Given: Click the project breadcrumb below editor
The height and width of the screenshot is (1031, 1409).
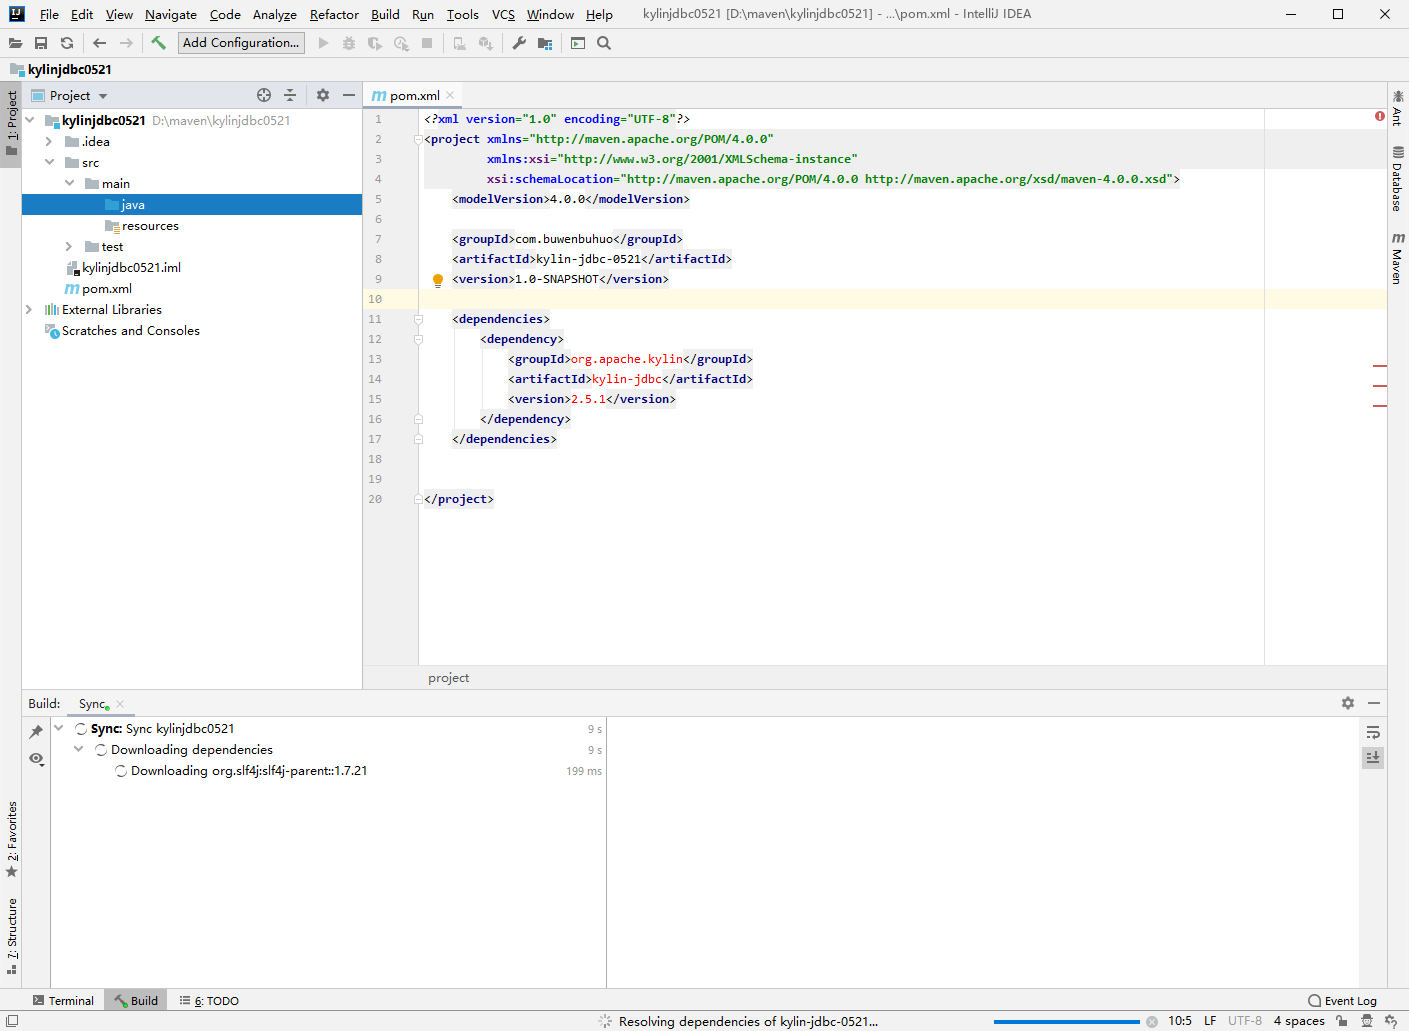Looking at the screenshot, I should pos(448,678).
